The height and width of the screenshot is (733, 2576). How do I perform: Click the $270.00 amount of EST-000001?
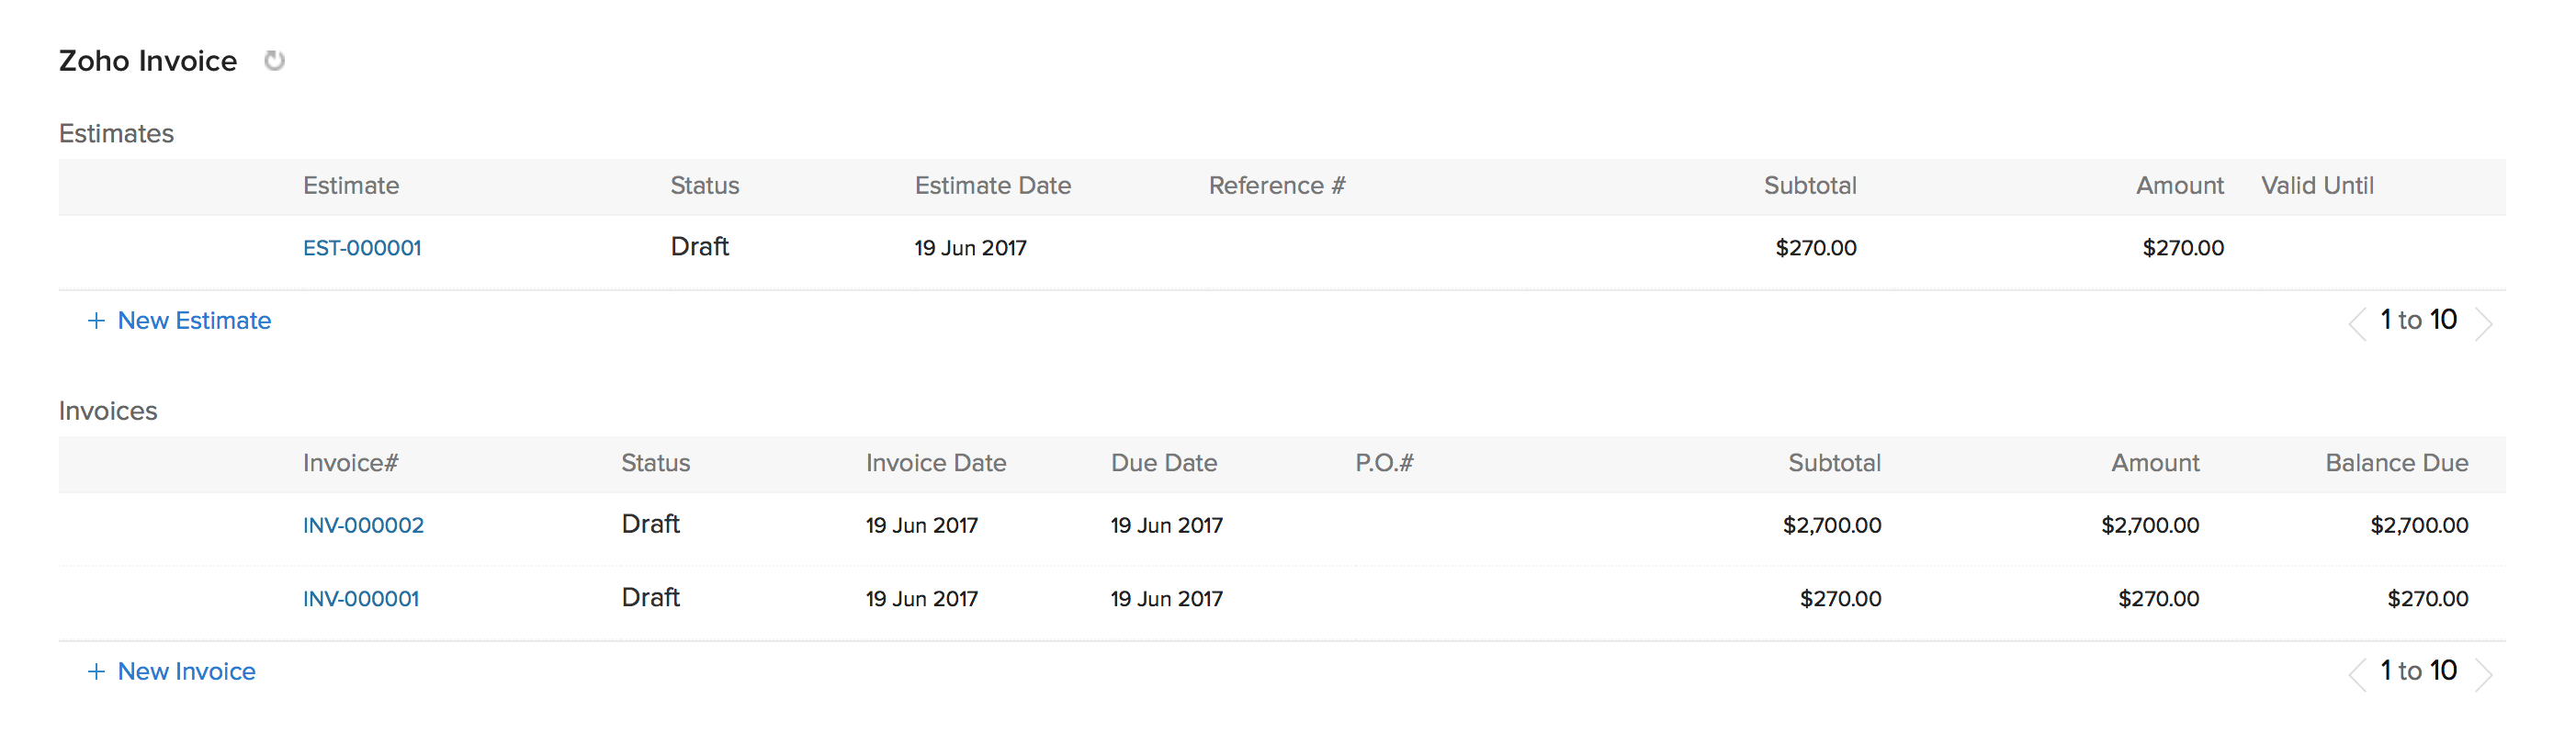(2182, 248)
